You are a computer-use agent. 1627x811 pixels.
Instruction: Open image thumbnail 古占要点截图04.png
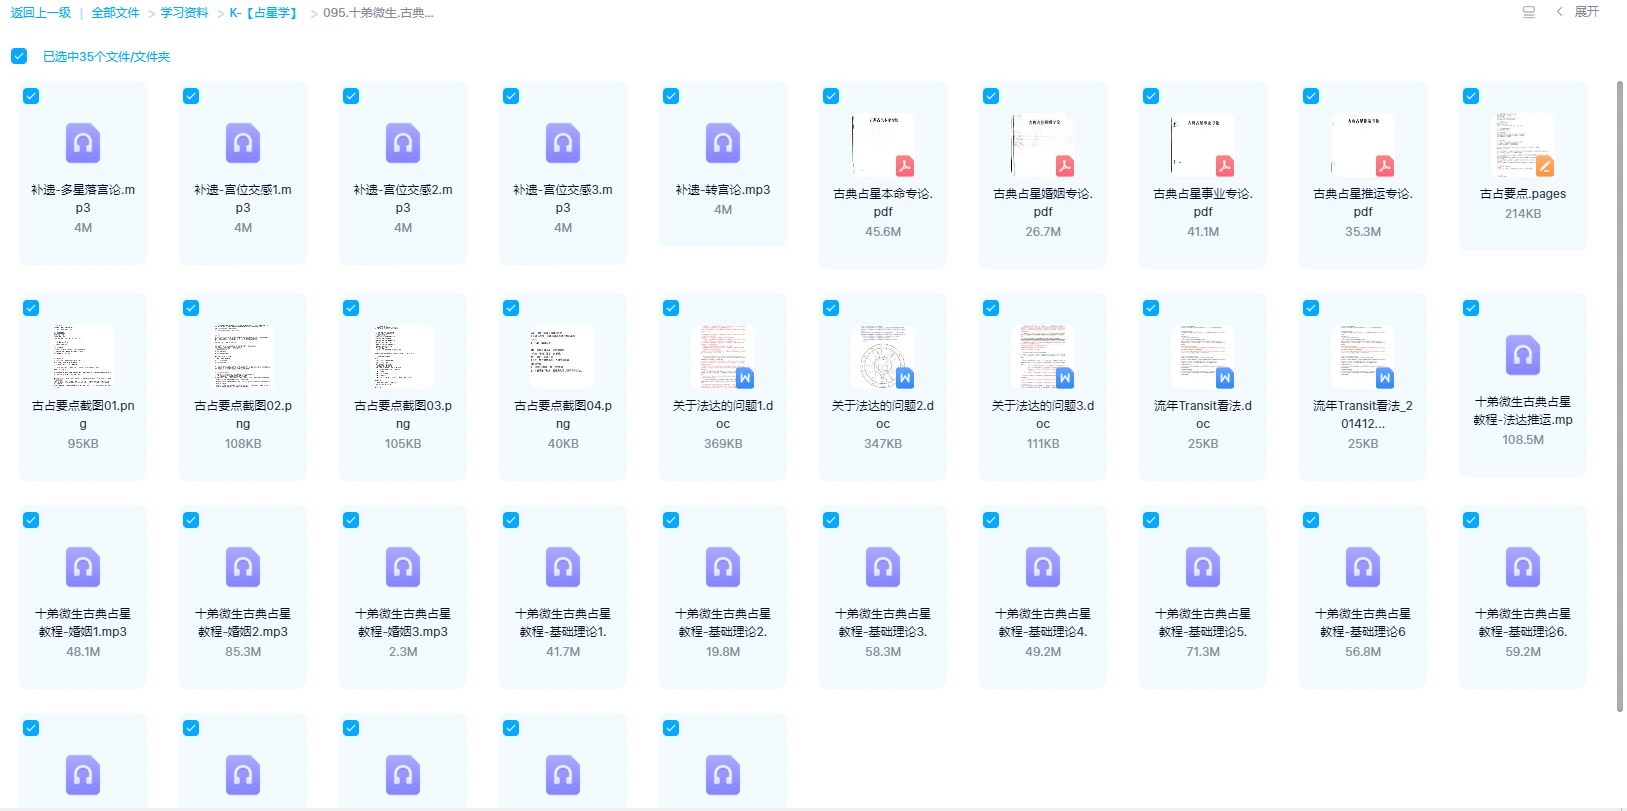pos(563,357)
